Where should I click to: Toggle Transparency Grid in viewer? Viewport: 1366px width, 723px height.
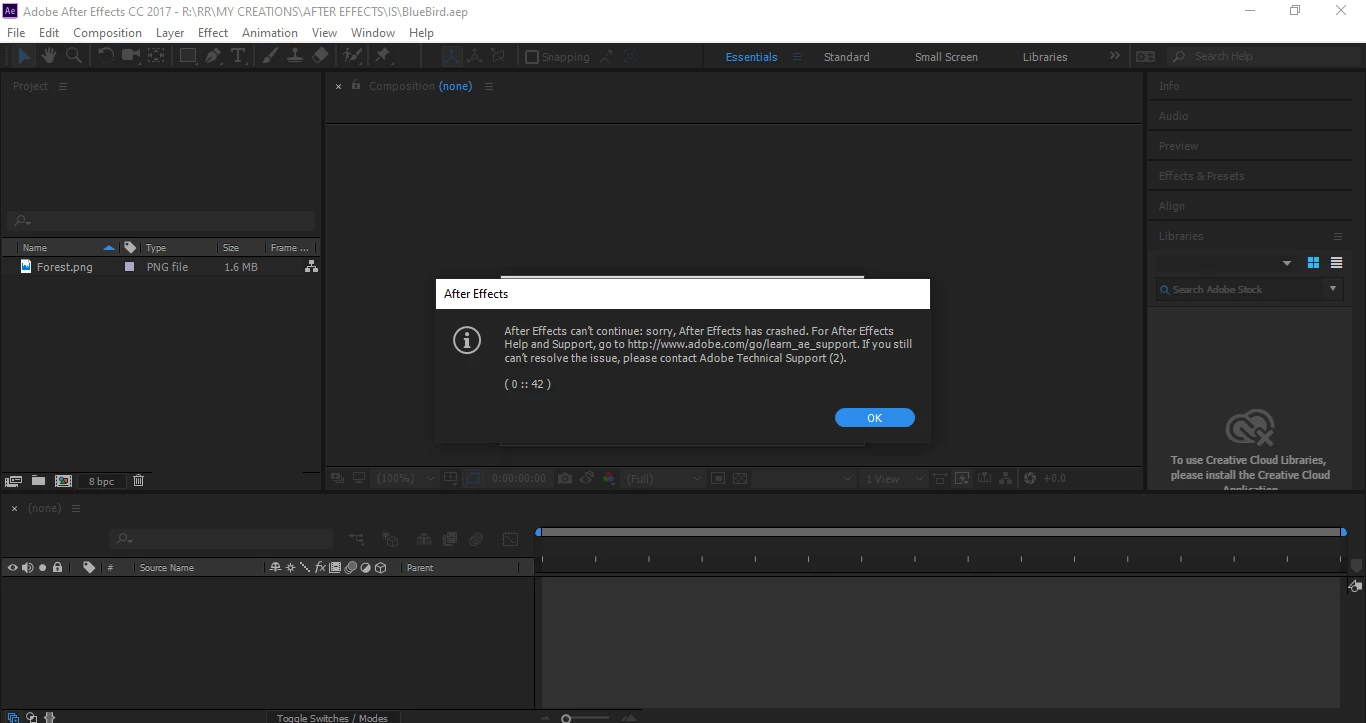(739, 479)
